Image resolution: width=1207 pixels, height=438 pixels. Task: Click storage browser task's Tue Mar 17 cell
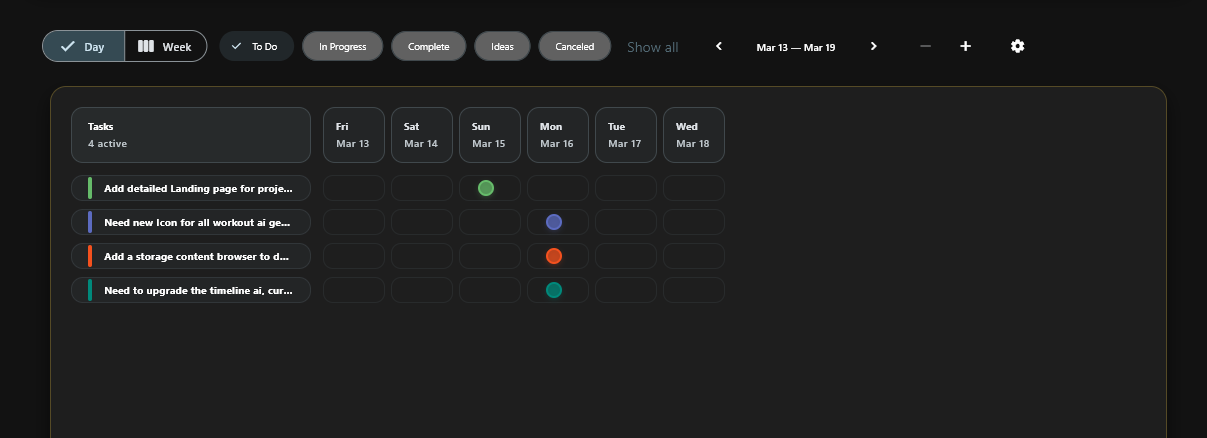point(626,256)
